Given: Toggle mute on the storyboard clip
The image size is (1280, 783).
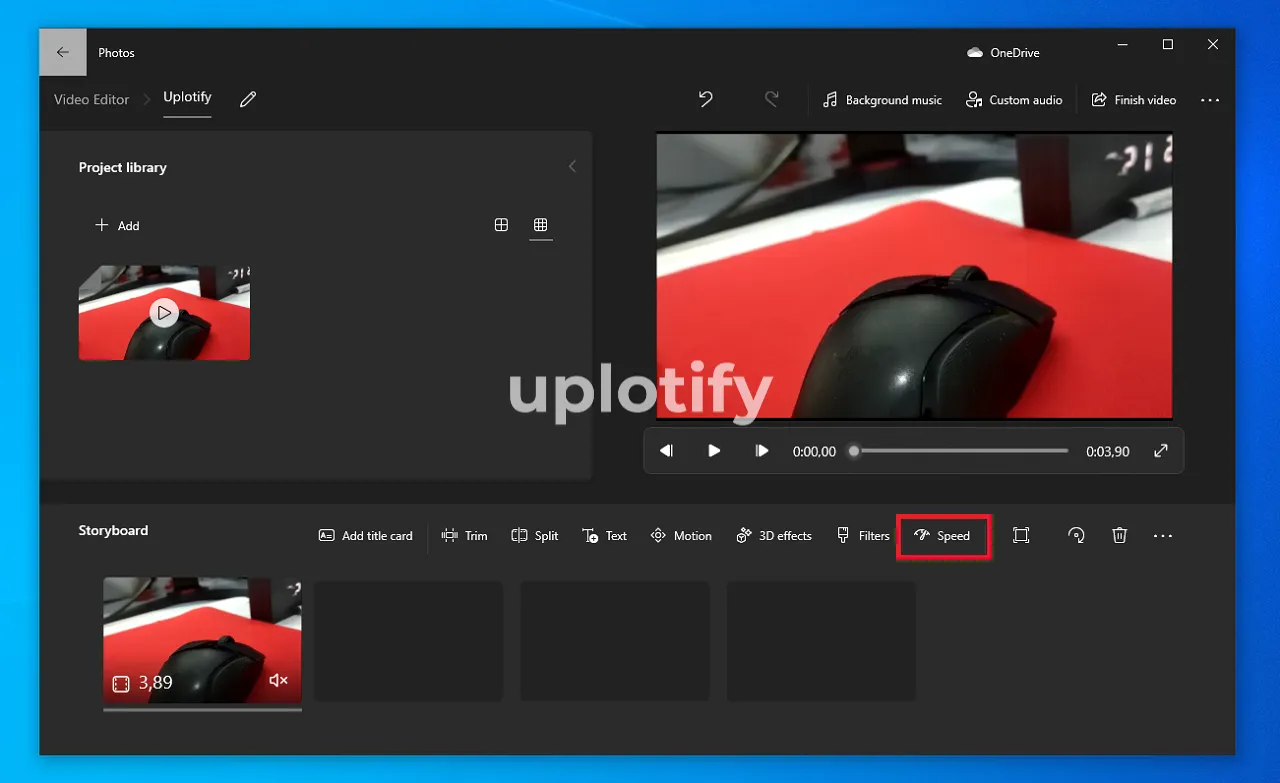Looking at the screenshot, I should pyautogui.click(x=278, y=681).
